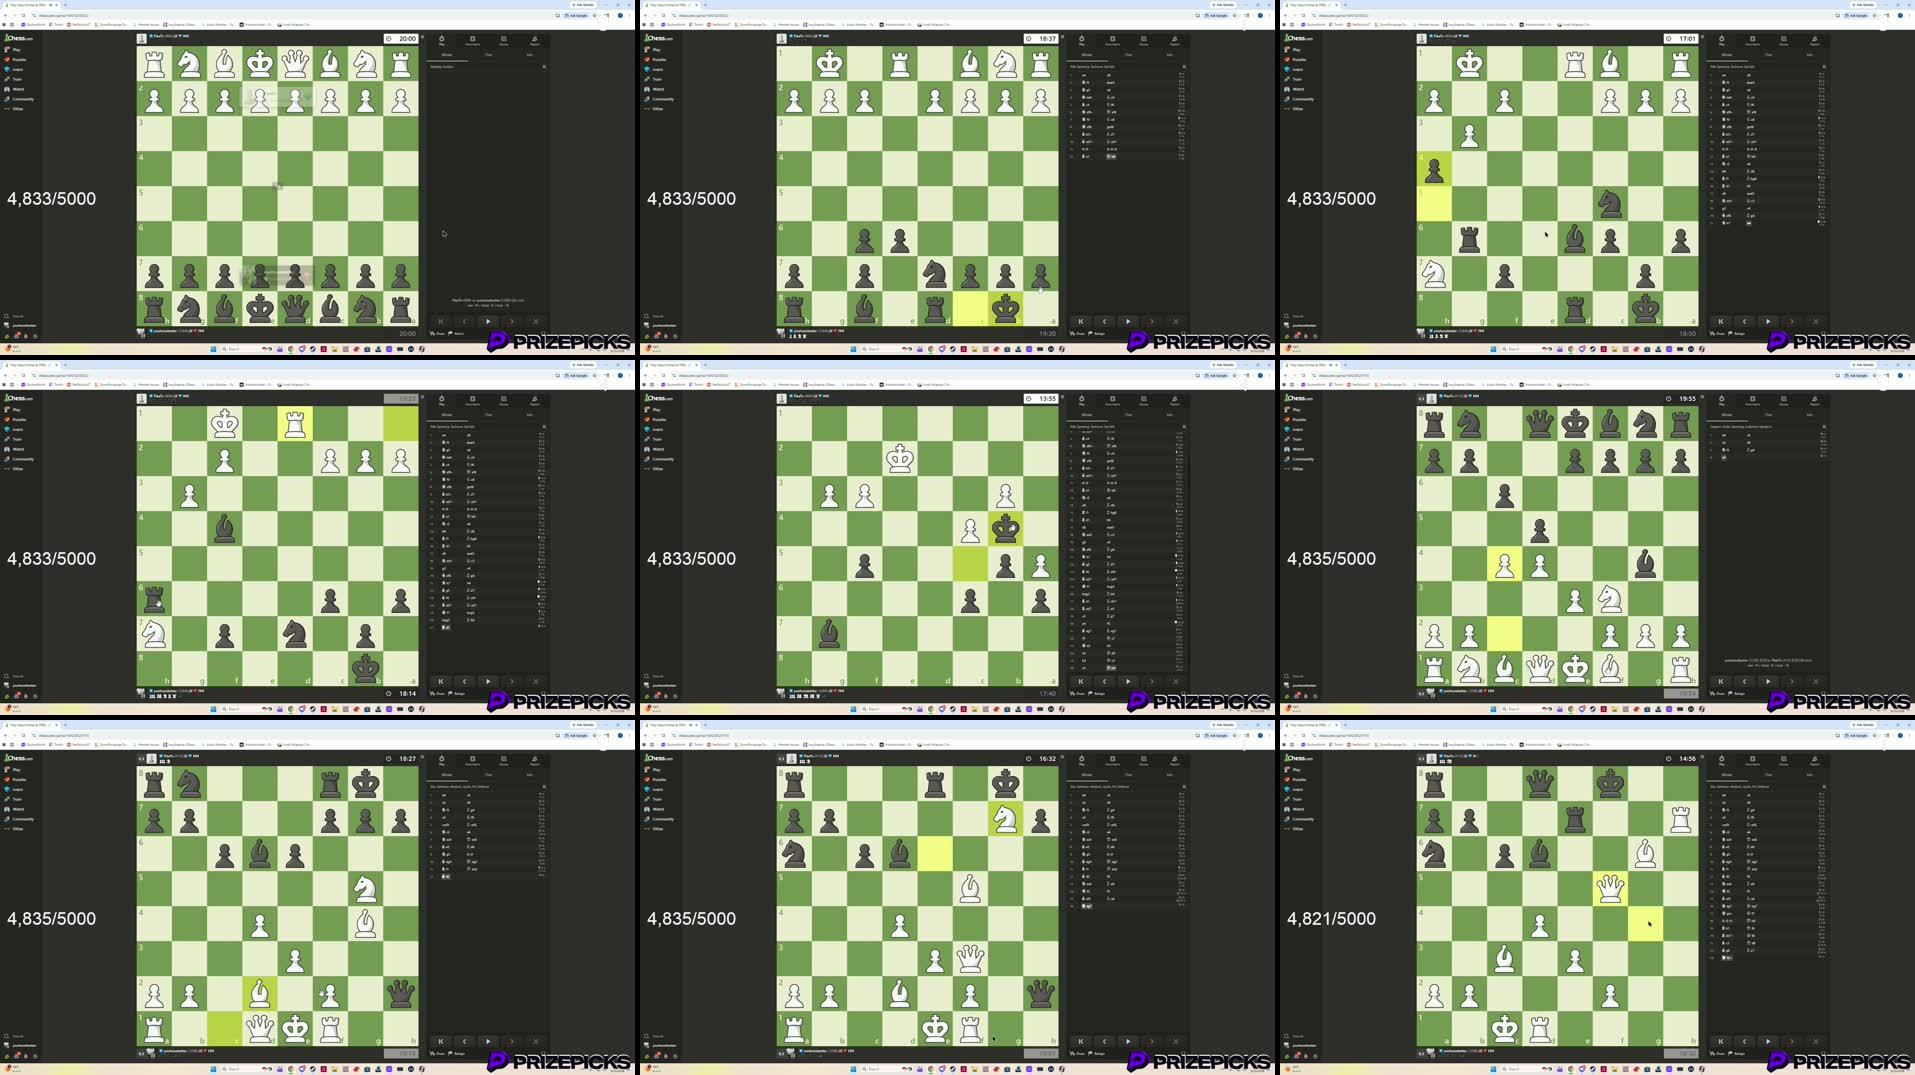The image size is (1915, 1075).
Task: Click Draw button in the 19:55 clock frame
Action: 1719,693
